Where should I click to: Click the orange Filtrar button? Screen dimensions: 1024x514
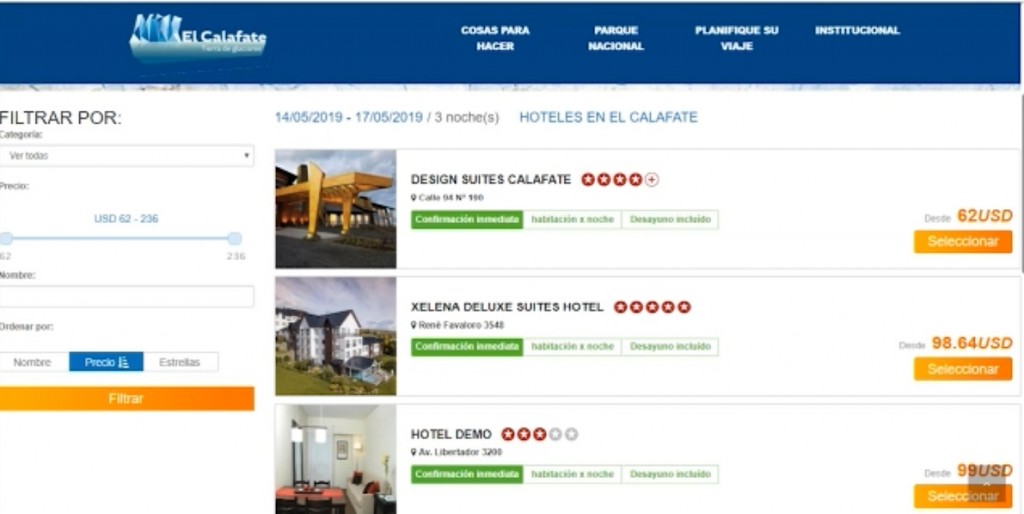point(127,399)
